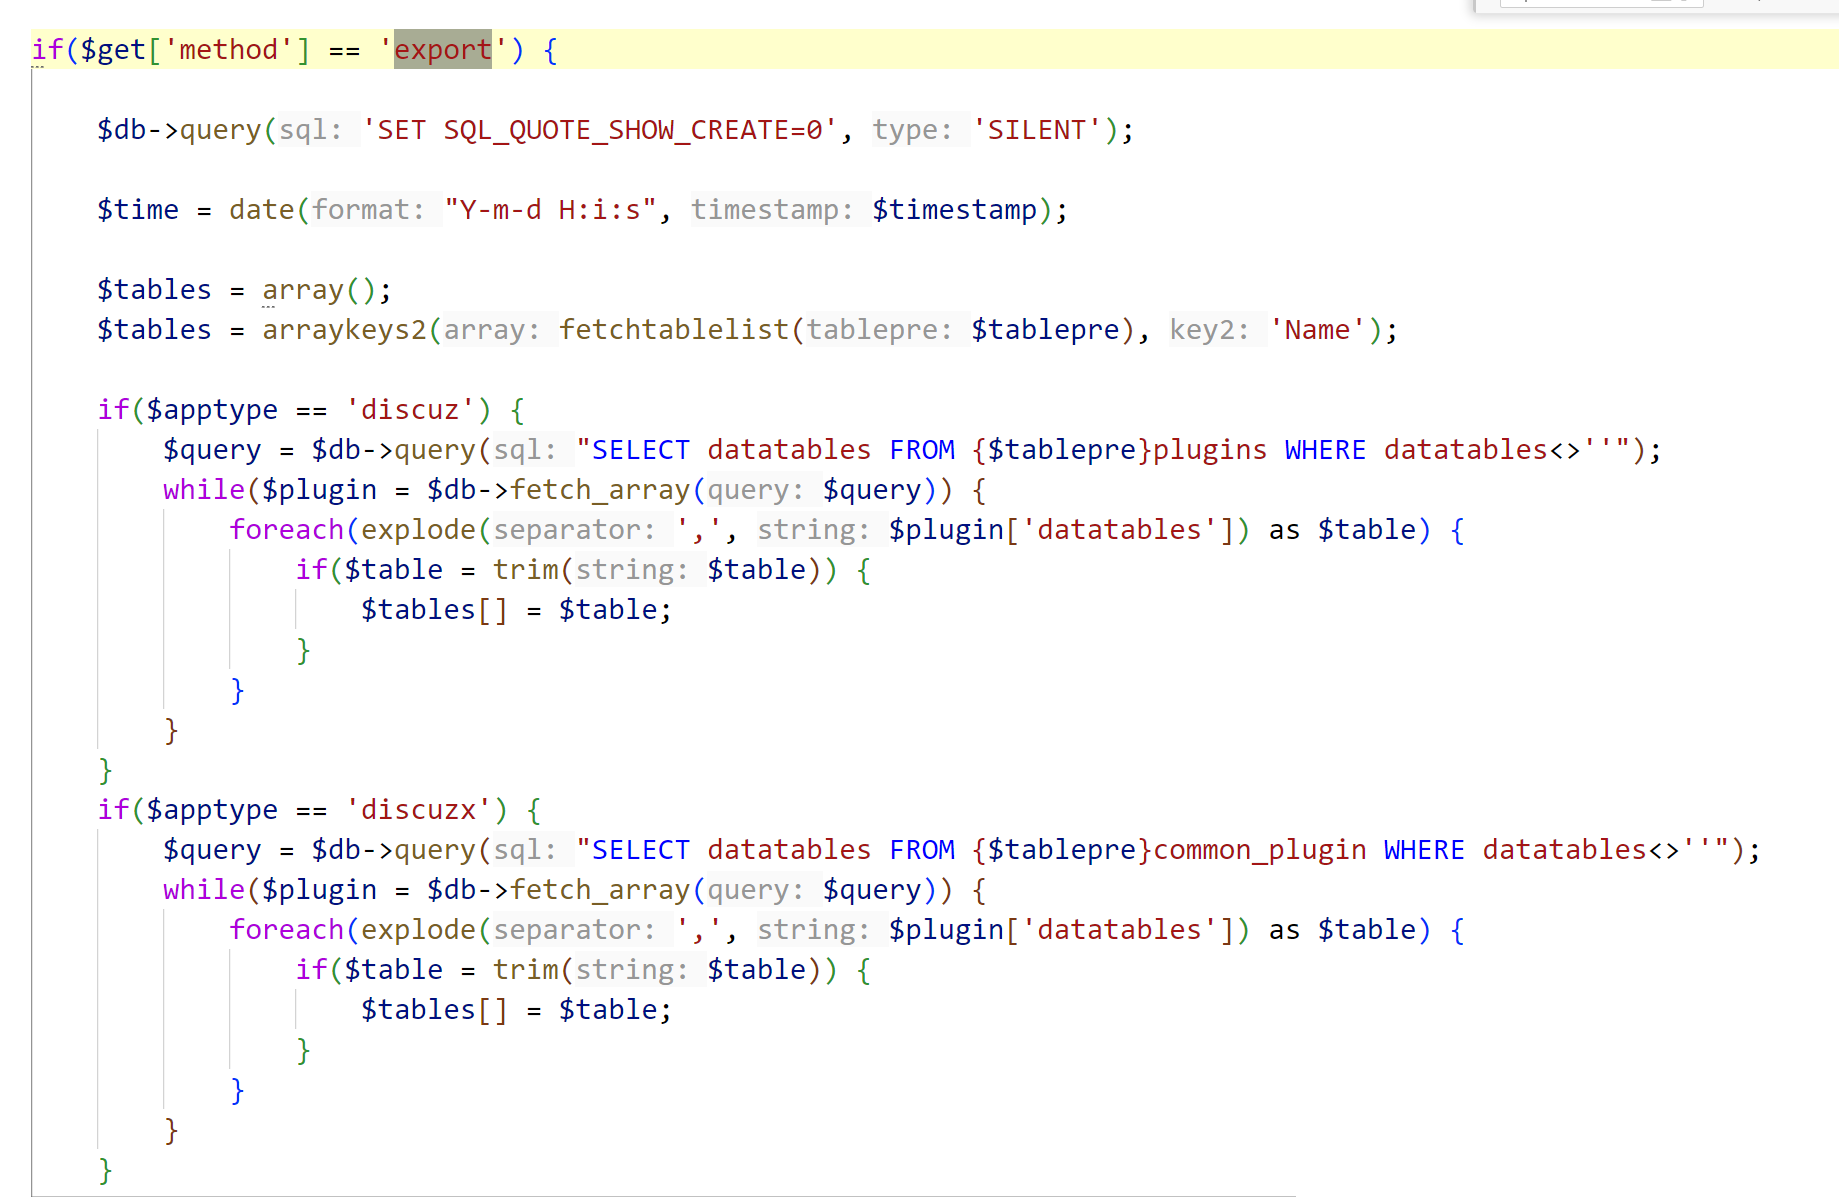Click the 'Name' string argument
The height and width of the screenshot is (1197, 1839).
point(1317,330)
